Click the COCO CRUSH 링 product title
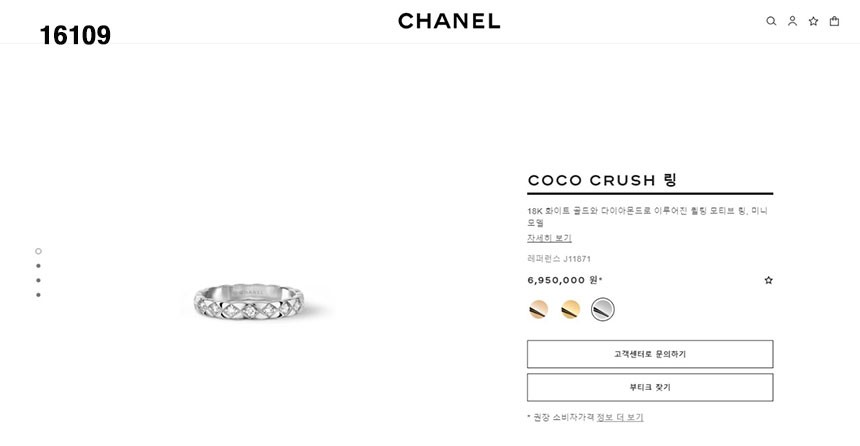This screenshot has width=860, height=446. [x=602, y=180]
